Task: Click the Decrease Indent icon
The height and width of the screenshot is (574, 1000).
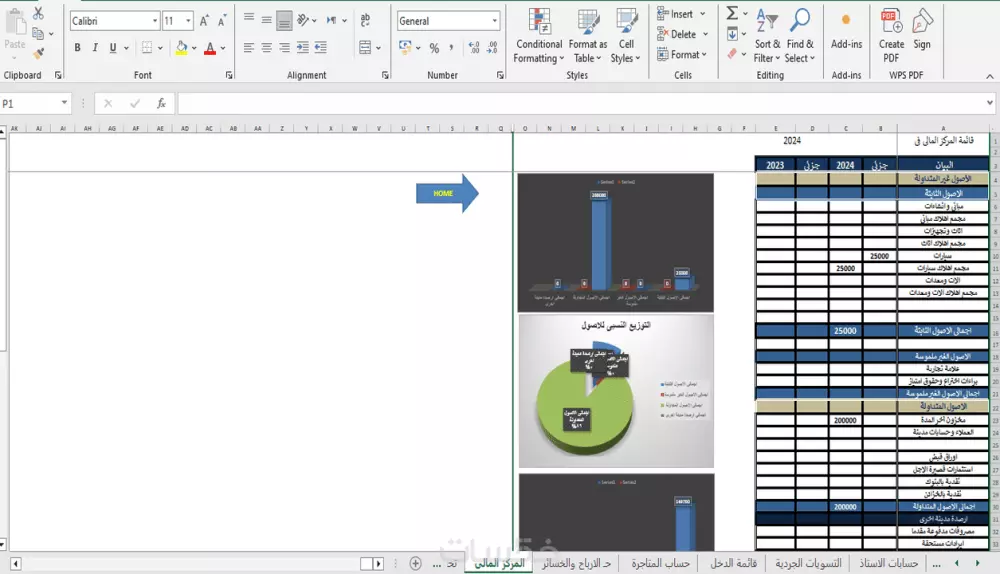Action: 302,47
